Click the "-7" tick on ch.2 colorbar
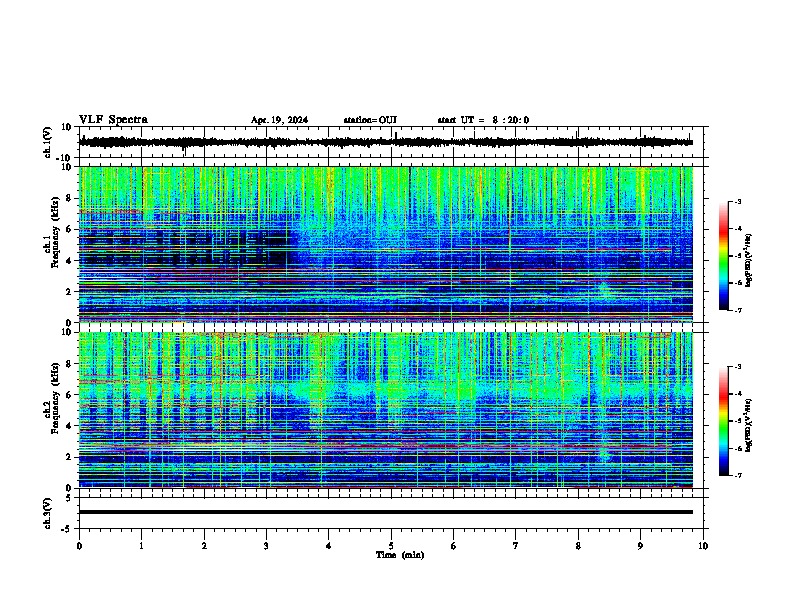This screenshot has width=792, height=612. [x=738, y=475]
